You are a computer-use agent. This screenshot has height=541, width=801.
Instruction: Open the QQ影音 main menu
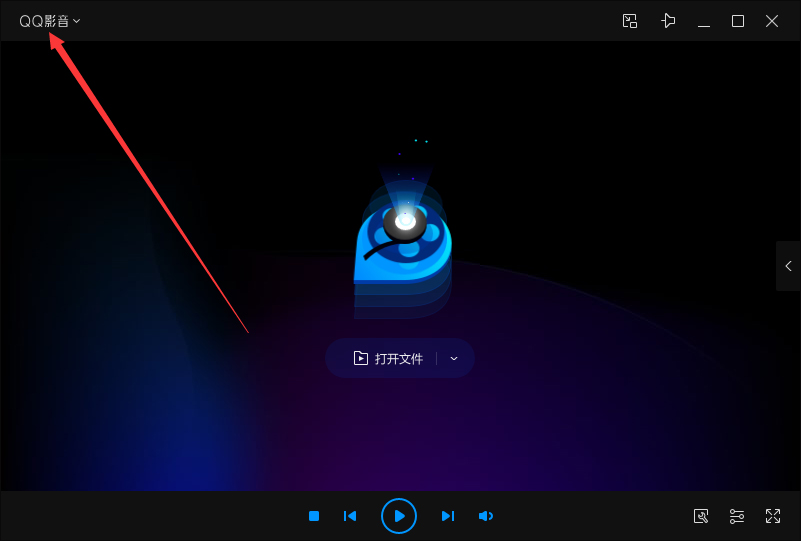(x=50, y=21)
